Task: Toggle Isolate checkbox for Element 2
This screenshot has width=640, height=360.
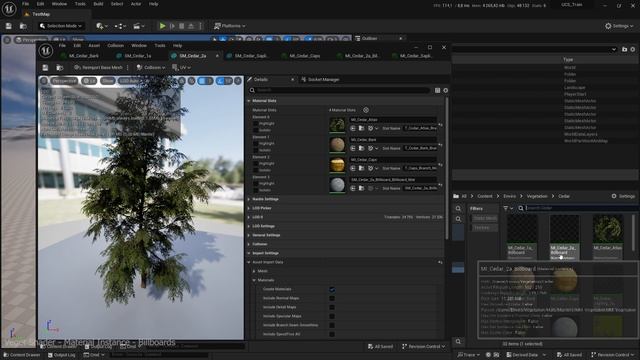Action: 256,170
